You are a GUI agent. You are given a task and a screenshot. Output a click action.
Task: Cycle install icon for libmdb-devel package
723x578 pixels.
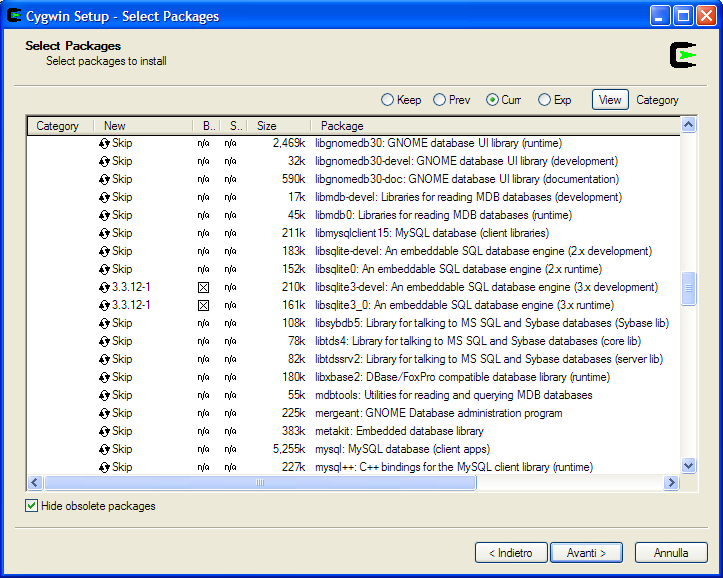[104, 197]
